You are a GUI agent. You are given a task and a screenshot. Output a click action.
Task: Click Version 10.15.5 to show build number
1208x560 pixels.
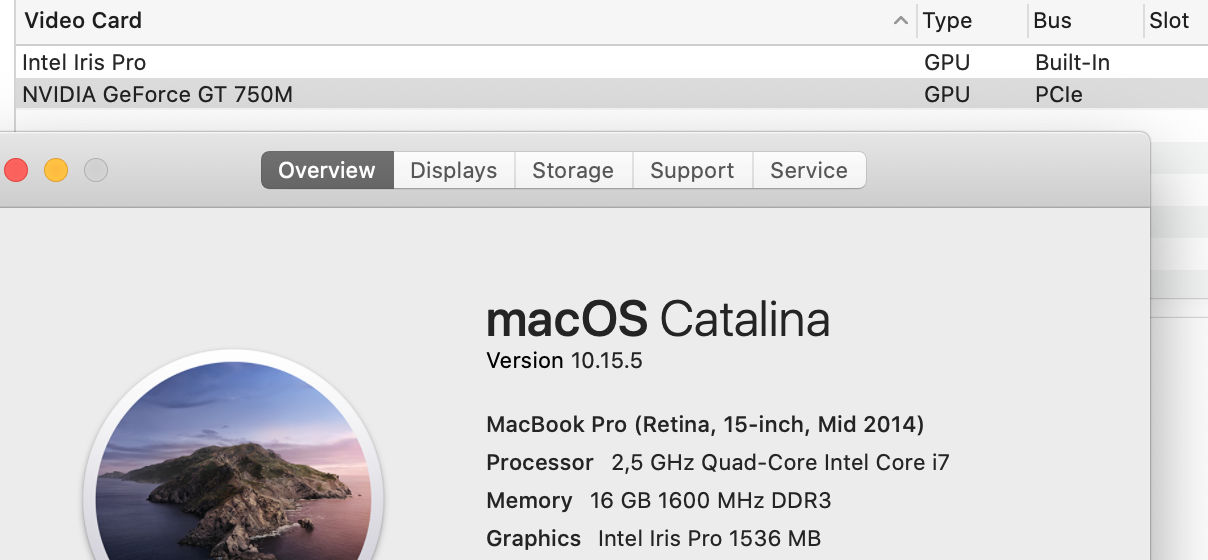pyautogui.click(x=564, y=360)
